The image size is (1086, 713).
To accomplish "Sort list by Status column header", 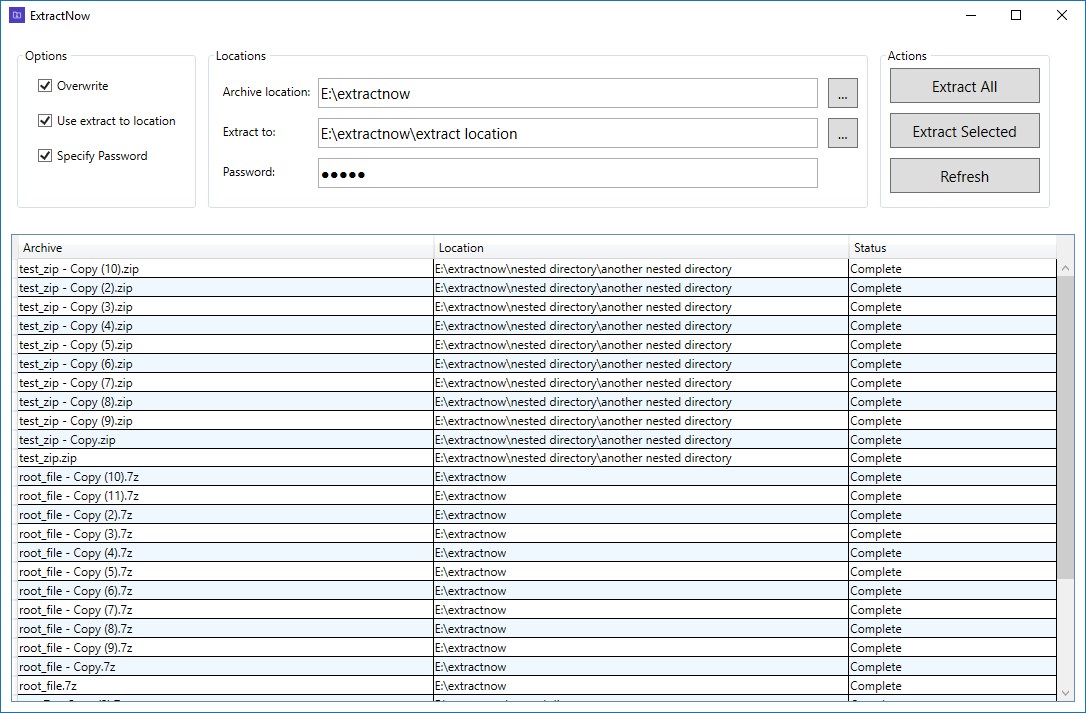I will (x=952, y=247).
